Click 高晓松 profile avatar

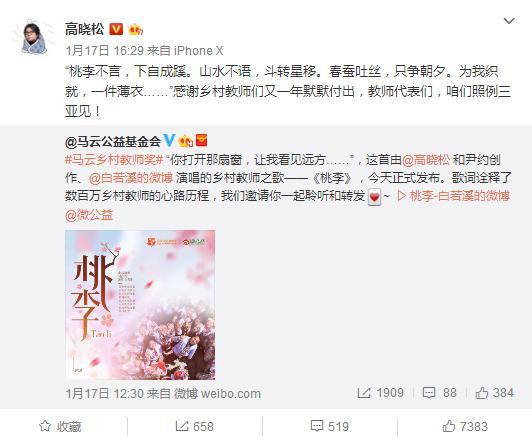click(x=34, y=38)
